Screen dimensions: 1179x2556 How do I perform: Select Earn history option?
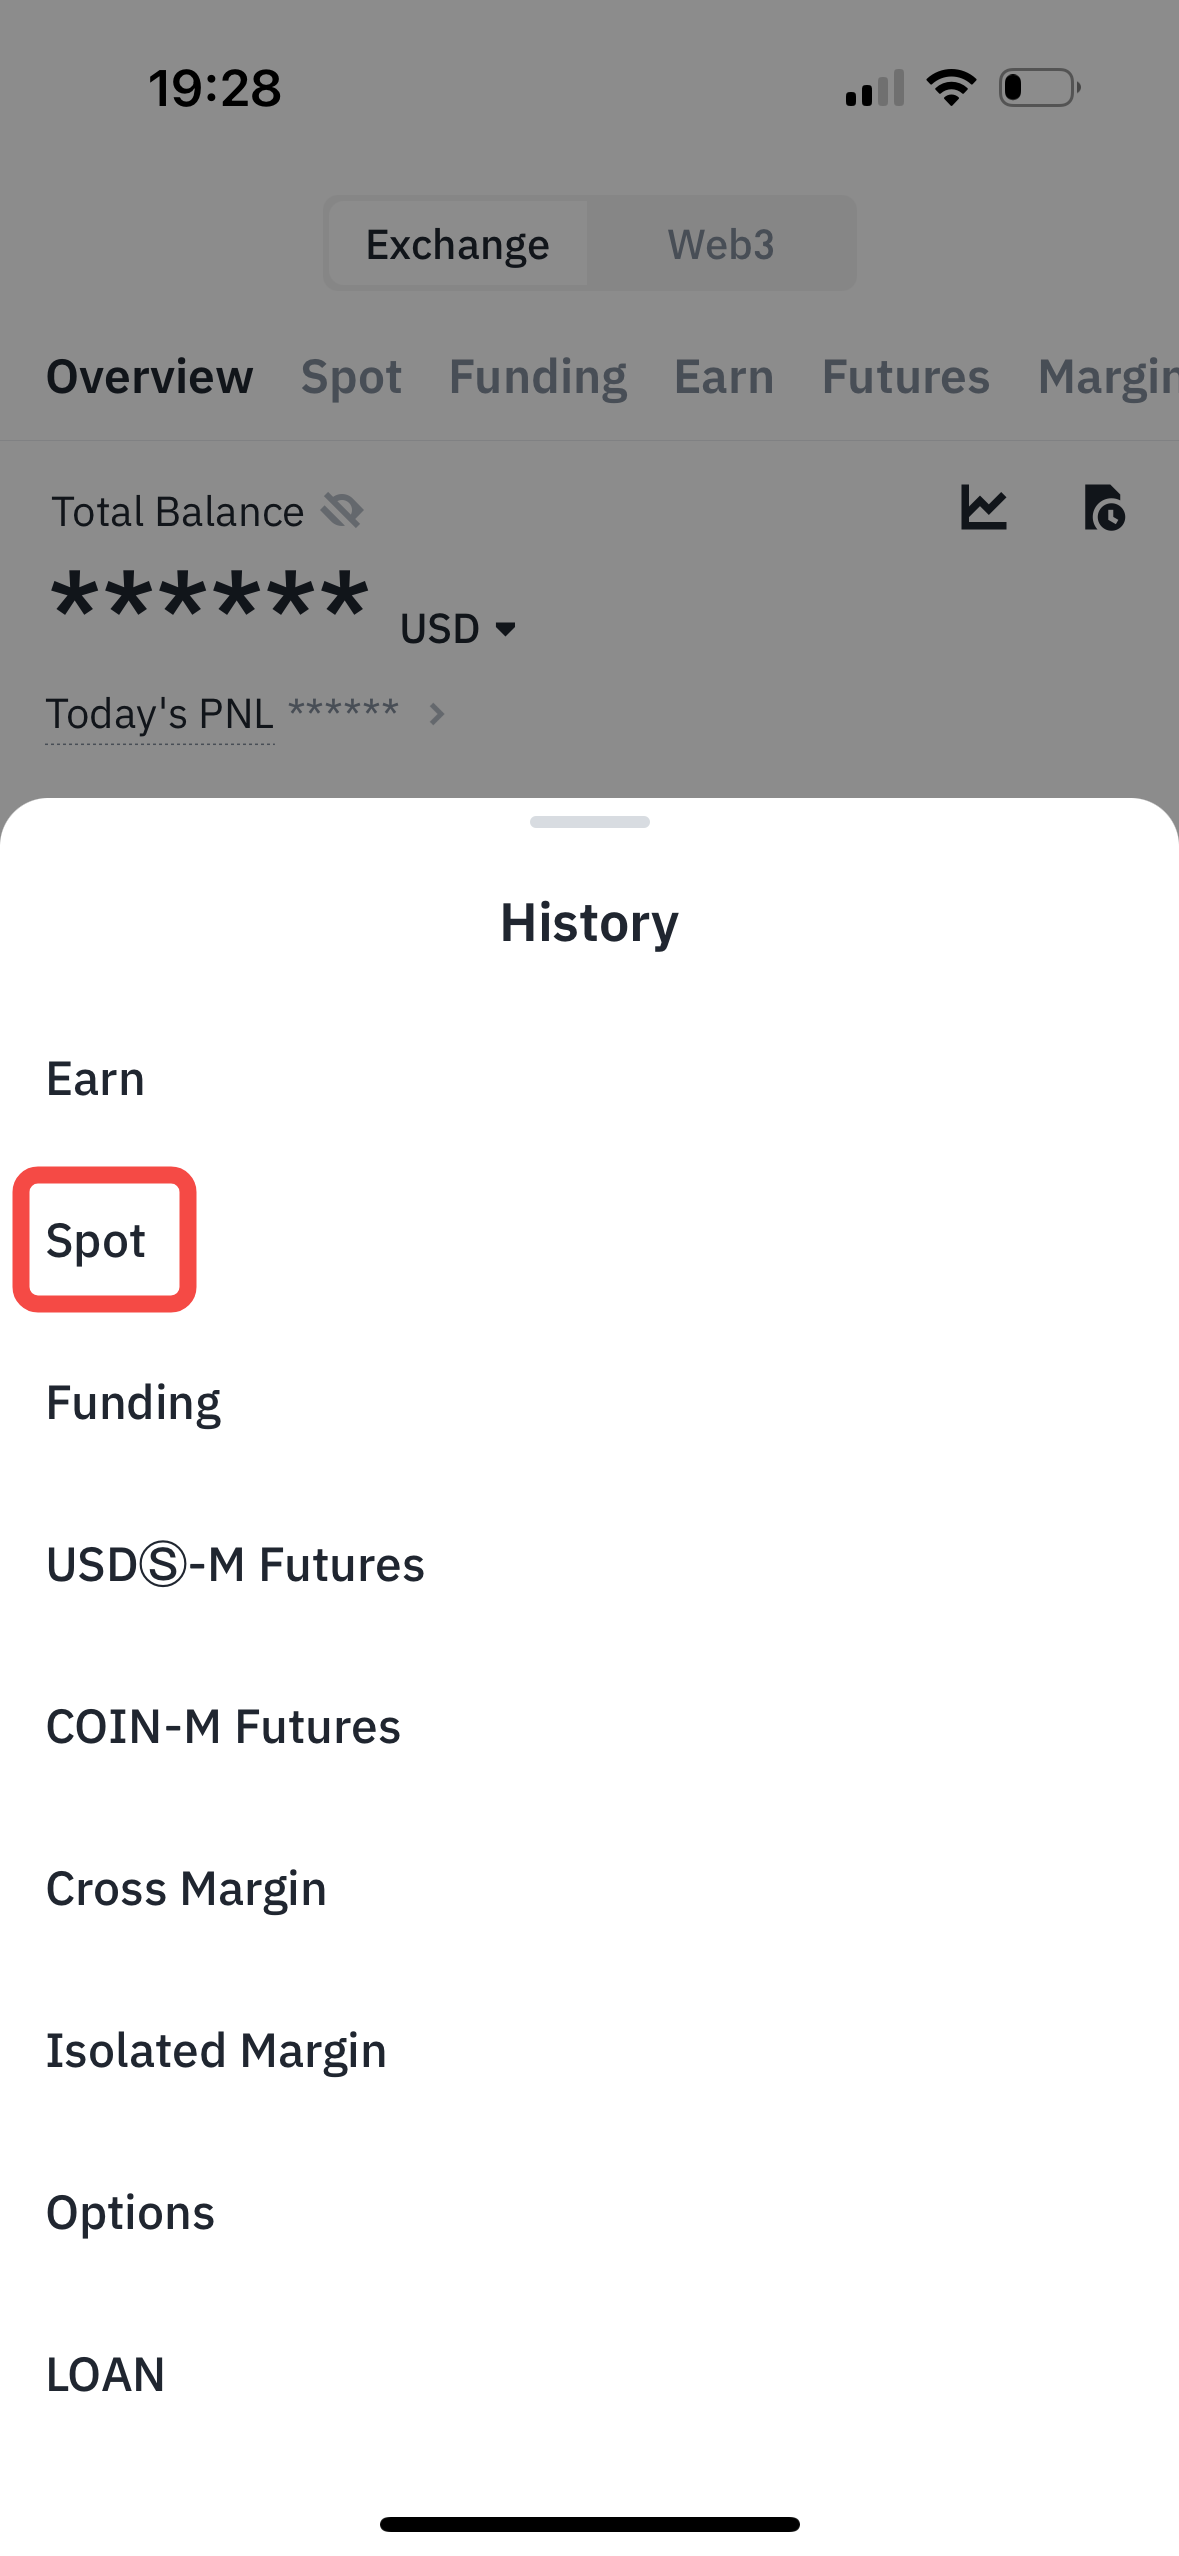tap(96, 1079)
